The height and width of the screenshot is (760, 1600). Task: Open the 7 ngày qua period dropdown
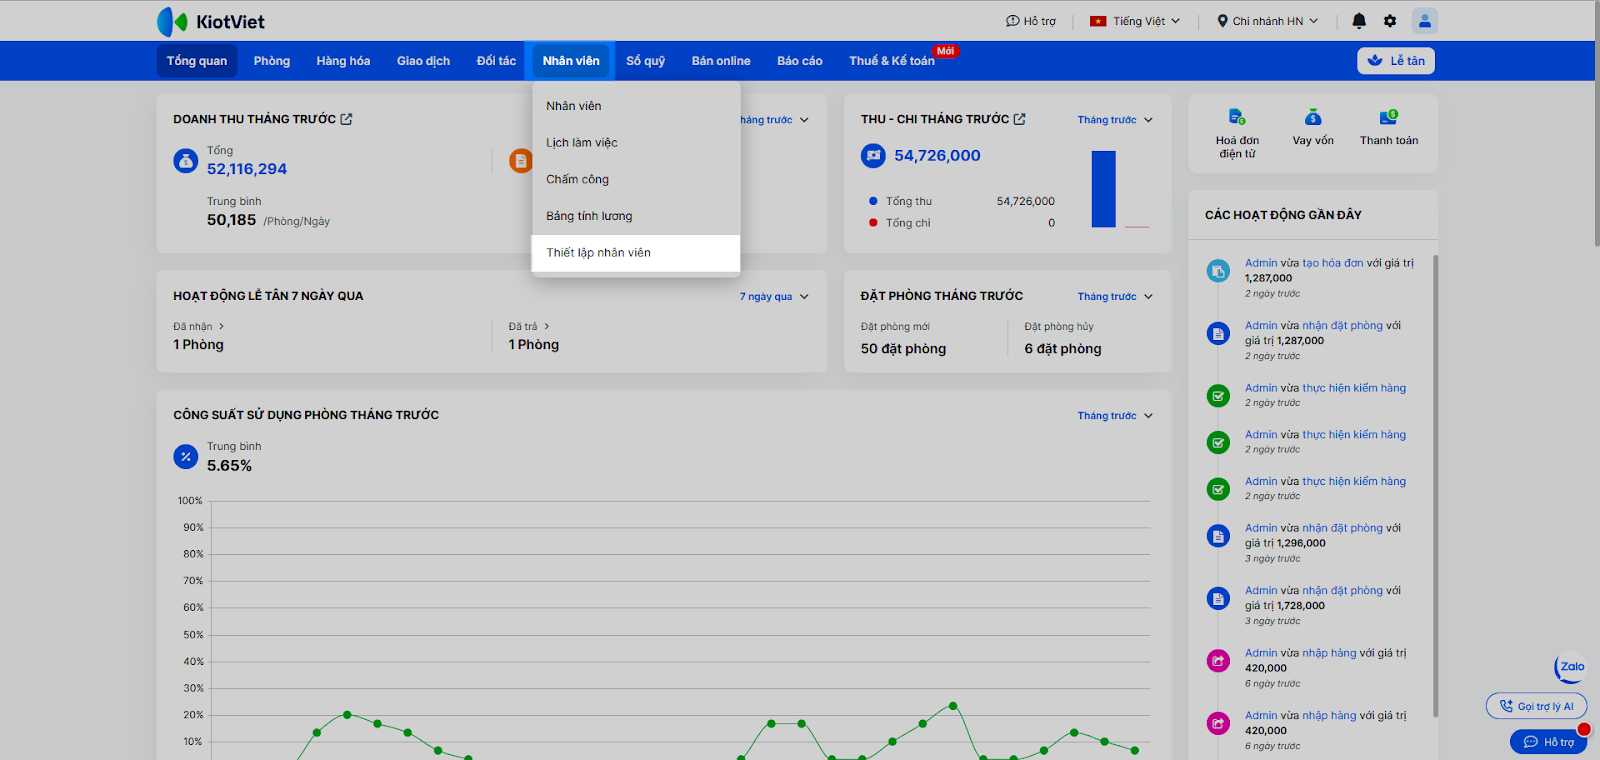(x=774, y=297)
